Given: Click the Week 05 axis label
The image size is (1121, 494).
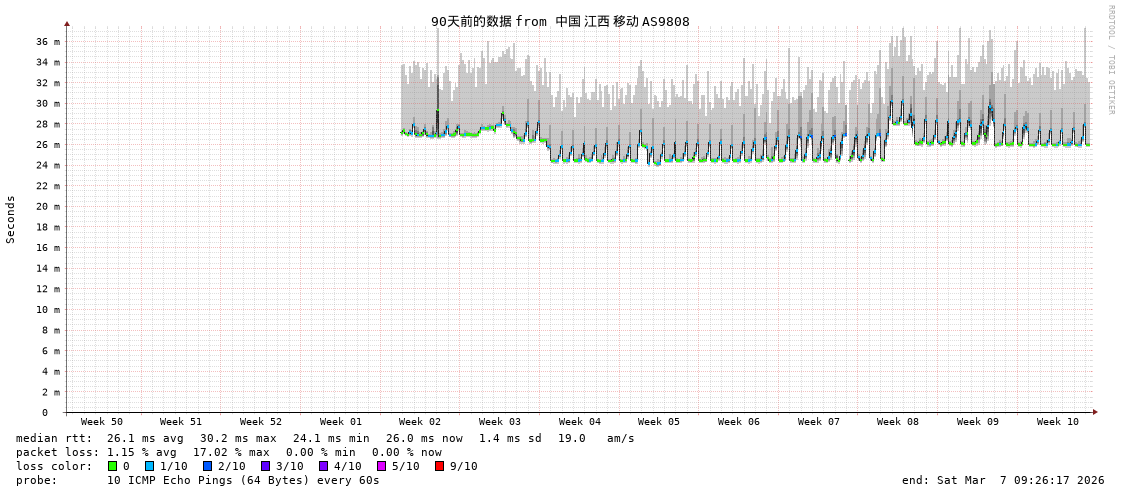Looking at the screenshot, I should tap(659, 422).
